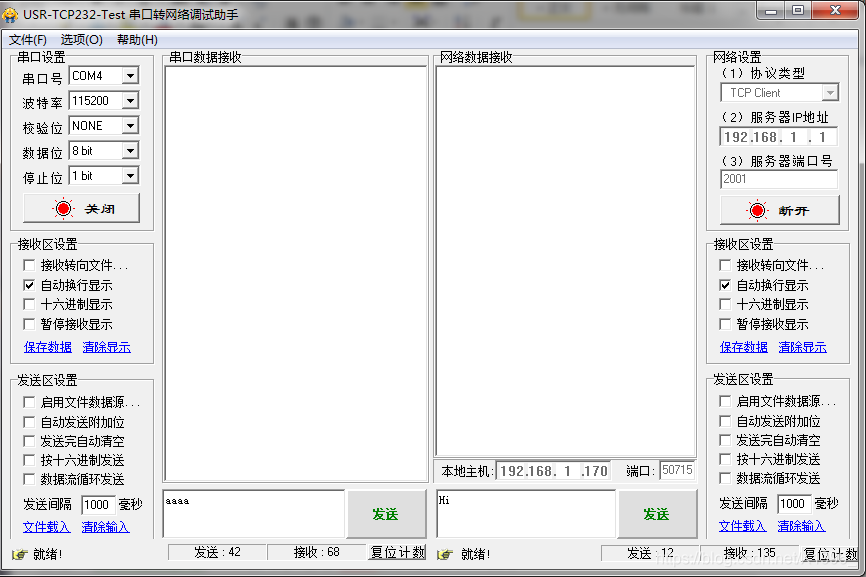Toggle network 接收转向文件 checkbox

[x=725, y=266]
